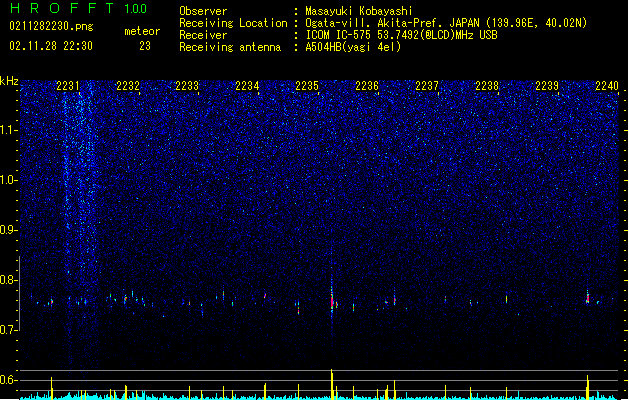Click the tallest yellow intensity peak after 2235
The height and width of the screenshot is (400, 629).
point(332,384)
